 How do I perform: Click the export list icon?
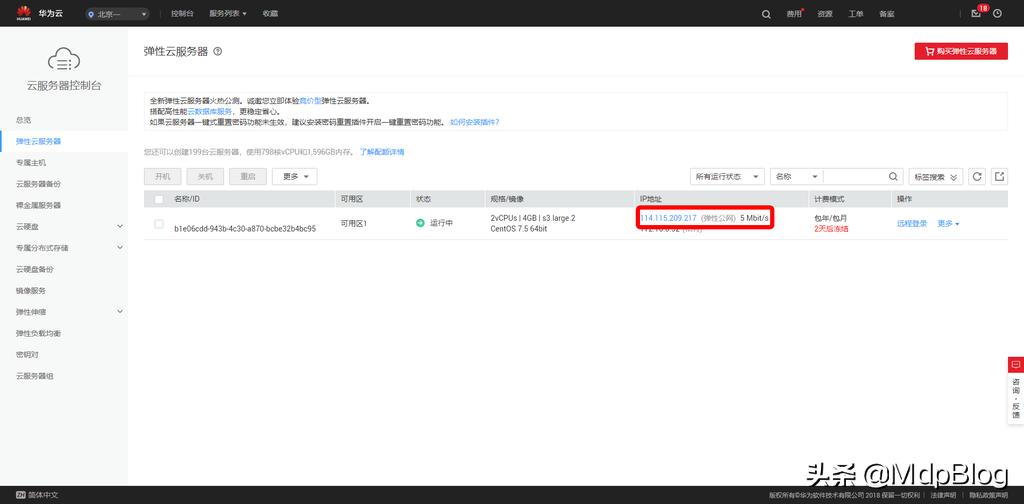pos(999,176)
